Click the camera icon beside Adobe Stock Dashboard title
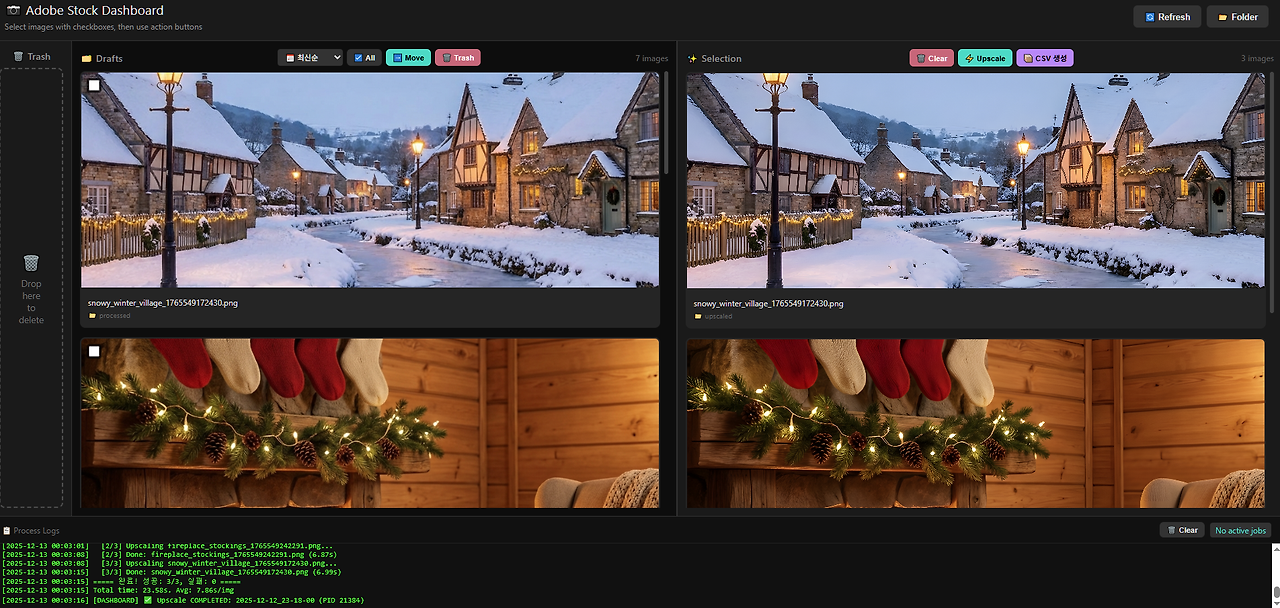Screen dimensions: 1280x608 click(12, 10)
